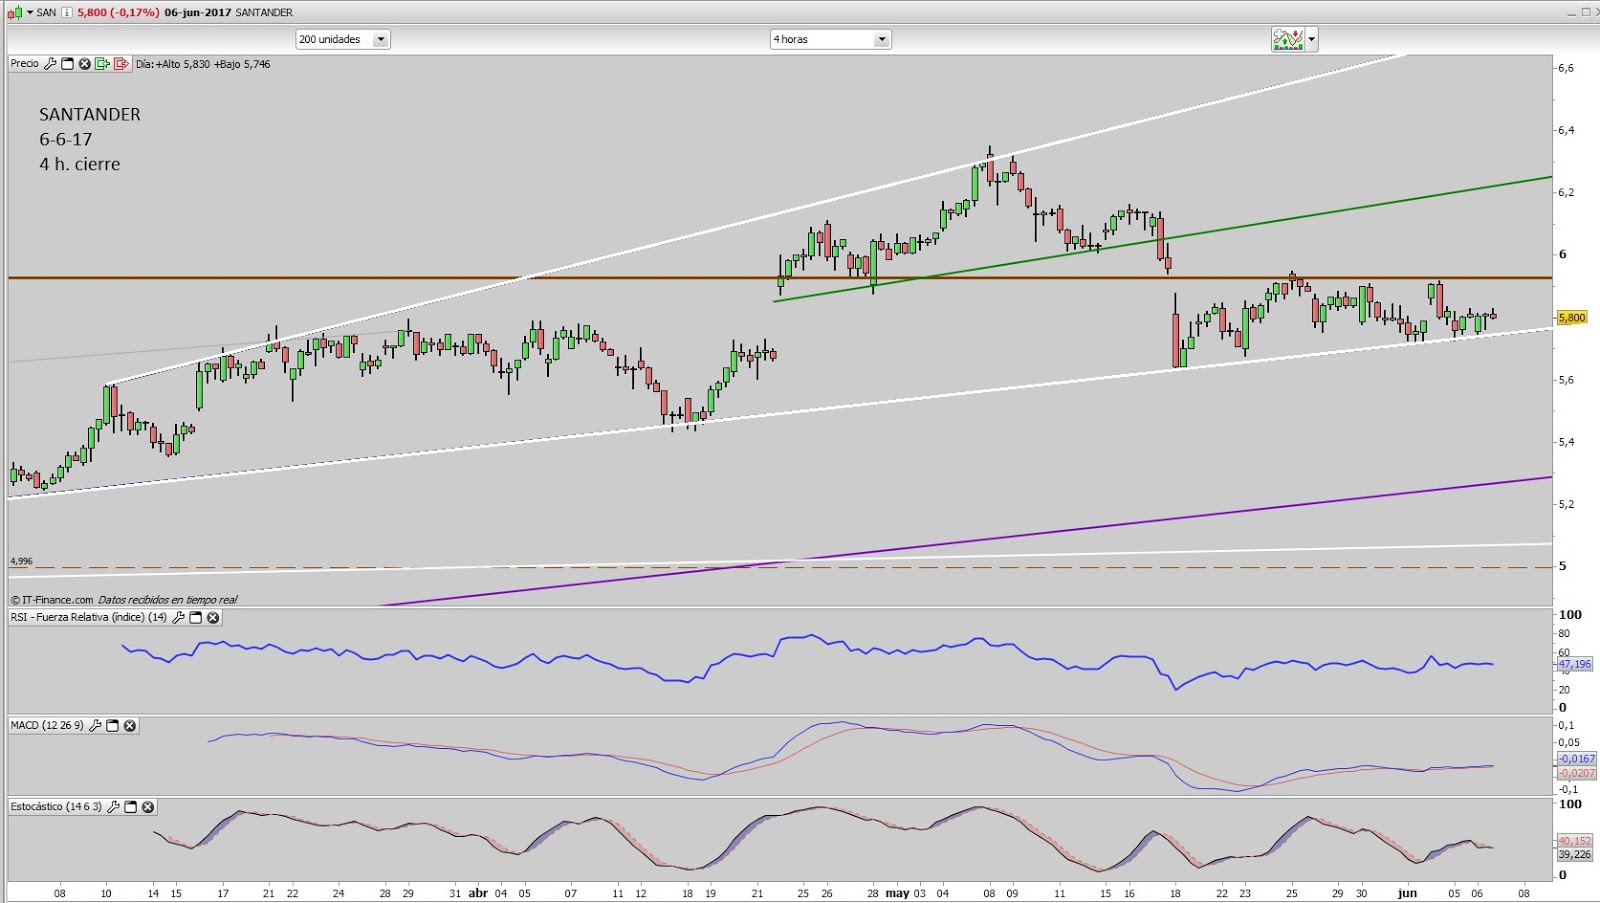Click the '4 h. cierre' annotation text
The image size is (1600, 903).
click(80, 165)
